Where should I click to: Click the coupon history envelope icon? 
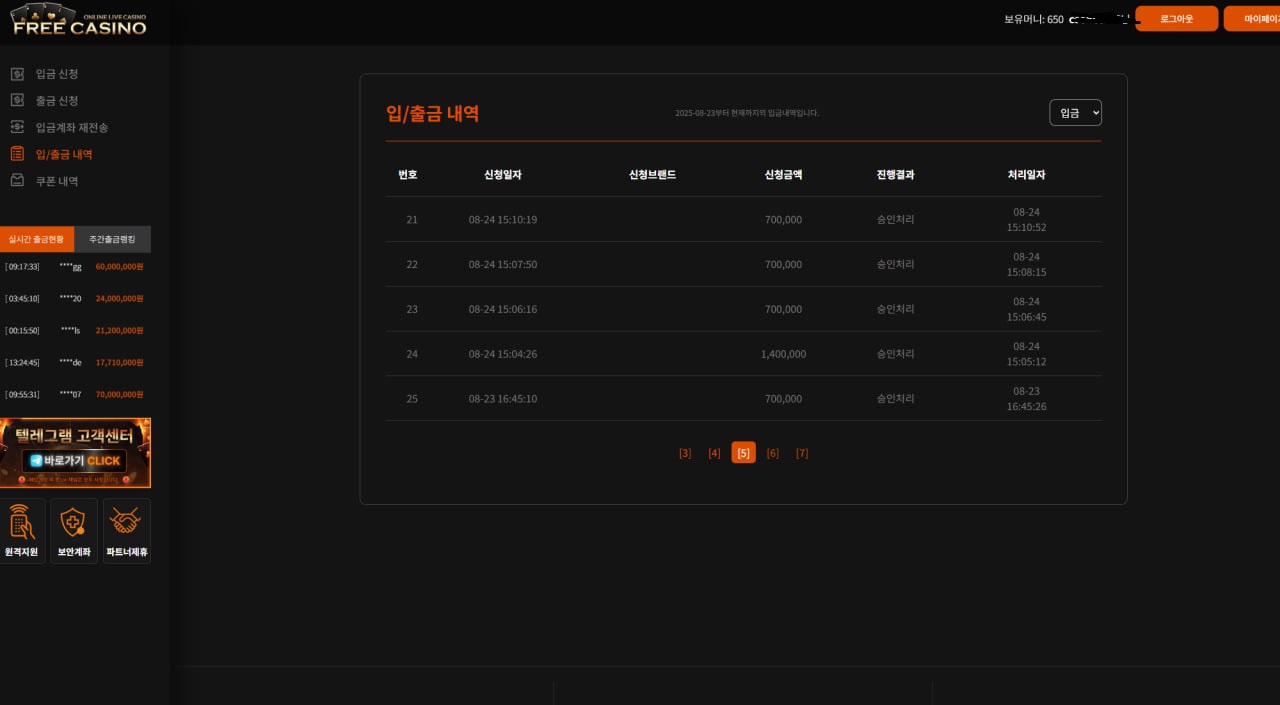pyautogui.click(x=17, y=181)
